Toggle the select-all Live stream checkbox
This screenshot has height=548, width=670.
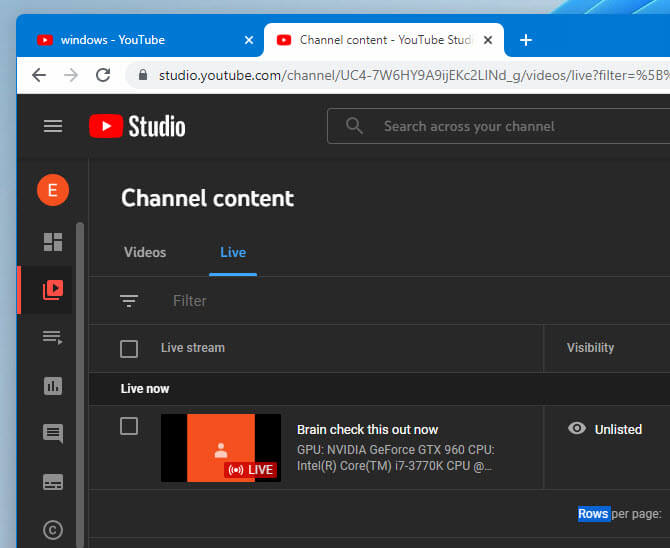(x=129, y=349)
